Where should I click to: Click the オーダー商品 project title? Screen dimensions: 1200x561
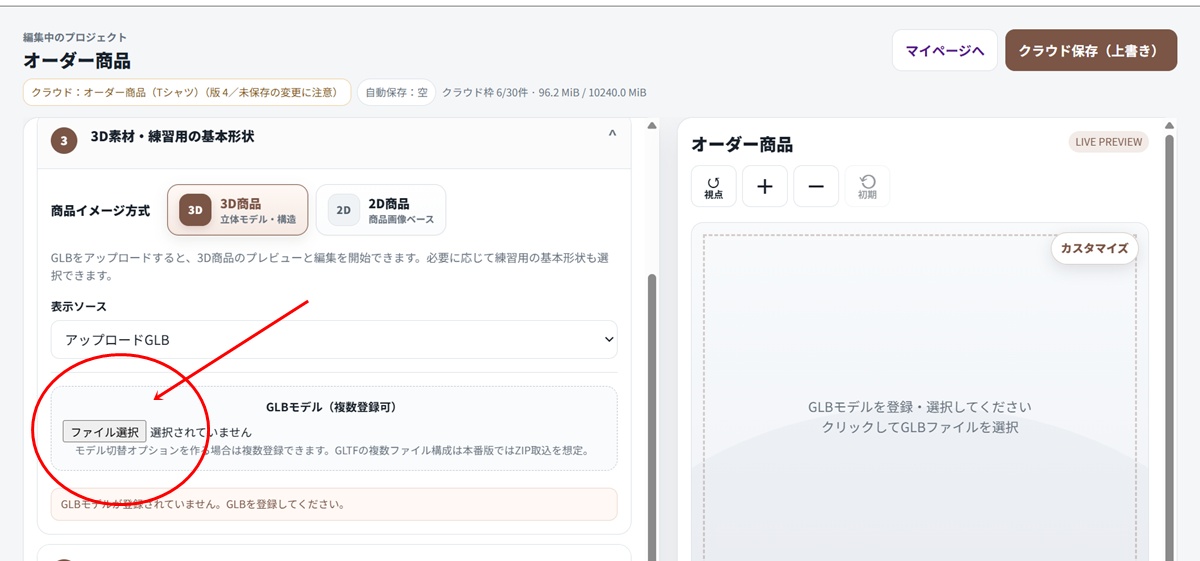pyautogui.click(x=77, y=60)
